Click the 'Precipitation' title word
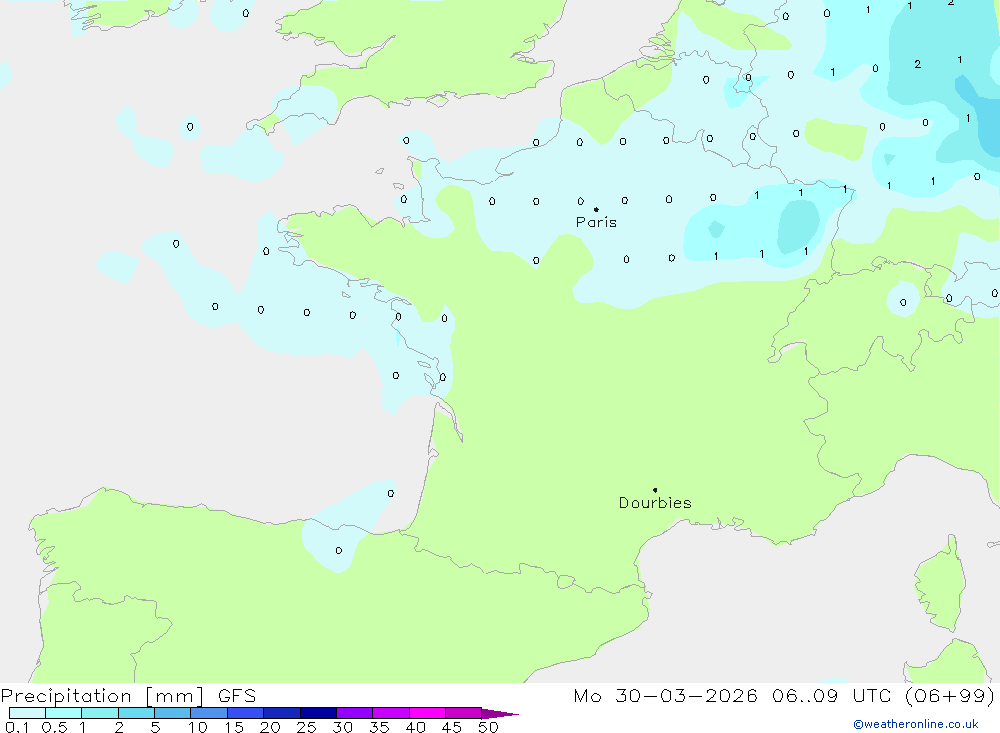The width and height of the screenshot is (1000, 733). point(66,696)
